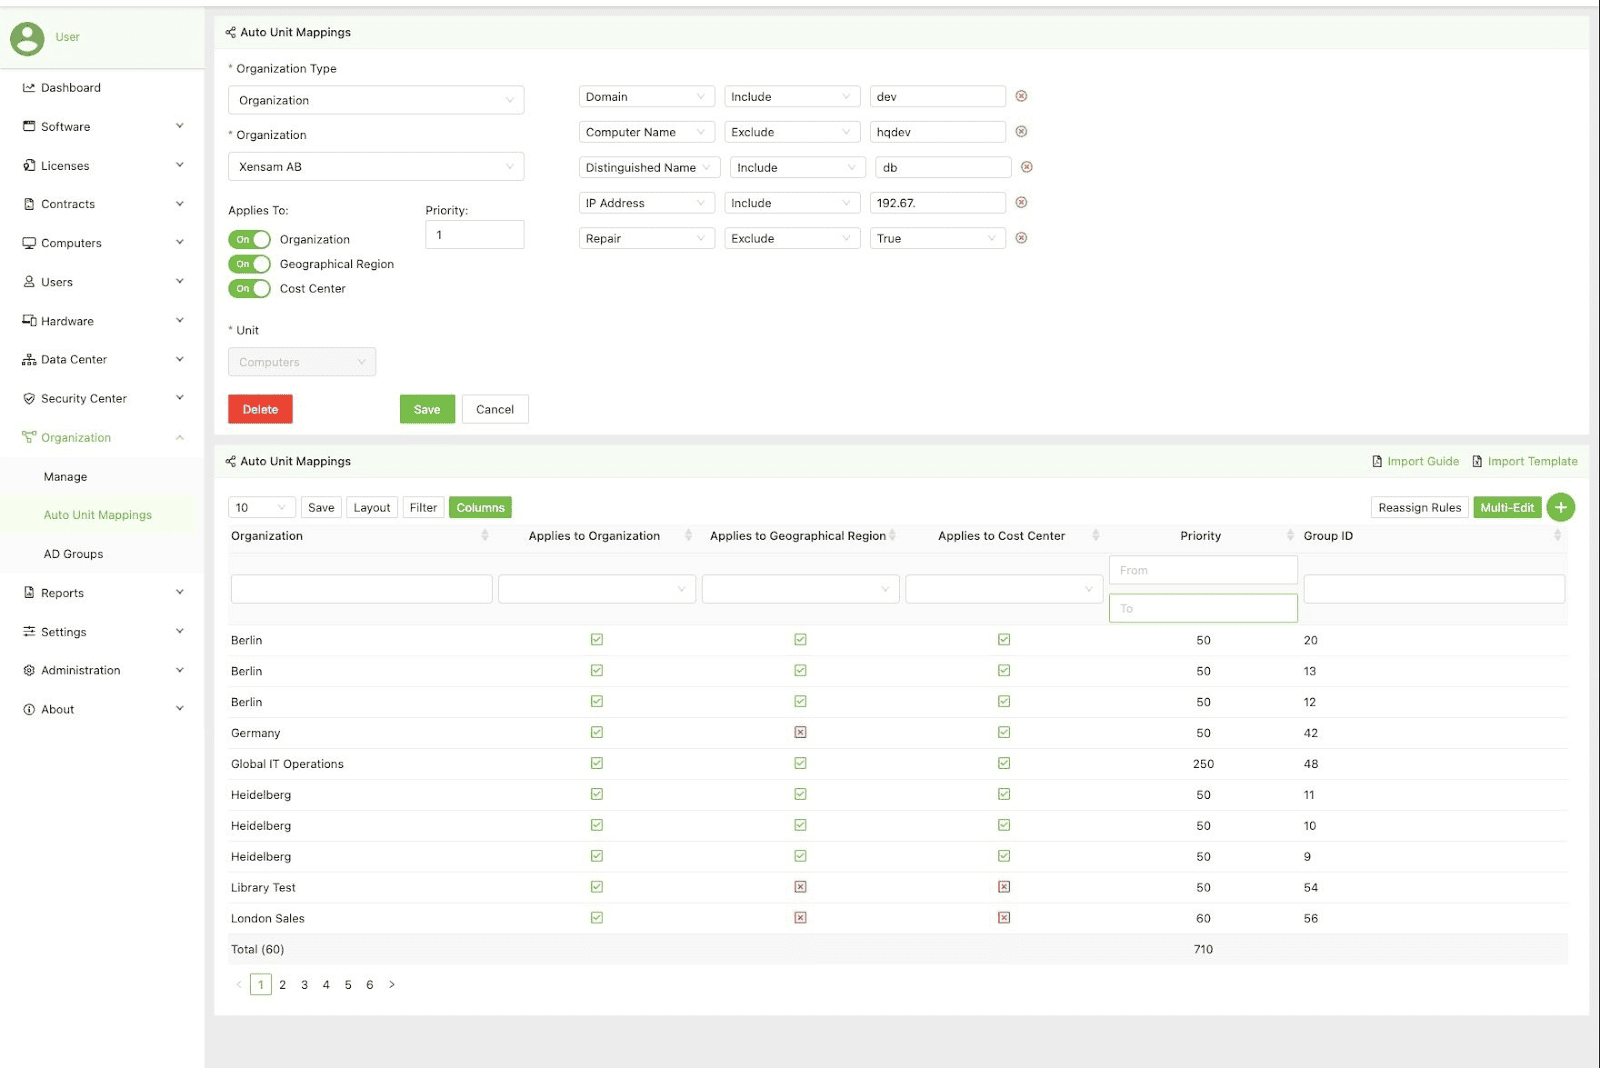Image resolution: width=1600 pixels, height=1068 pixels.
Task: Toggle the Organization applies-to switch
Action: 249,239
